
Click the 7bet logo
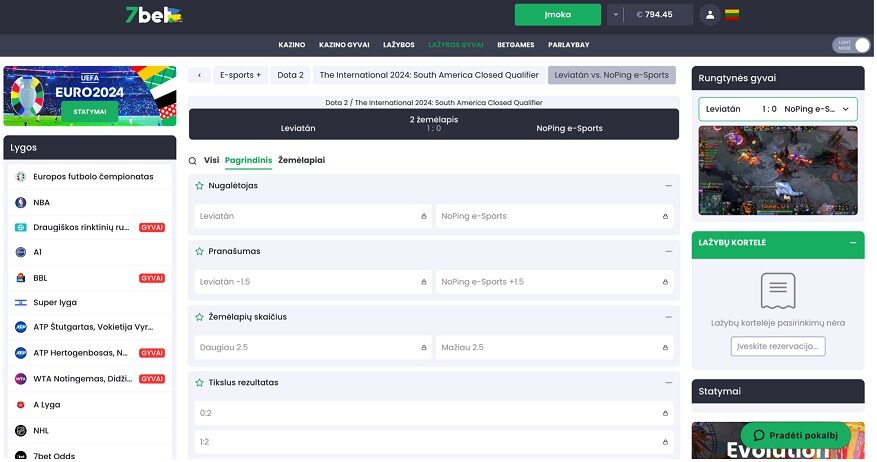[154, 15]
